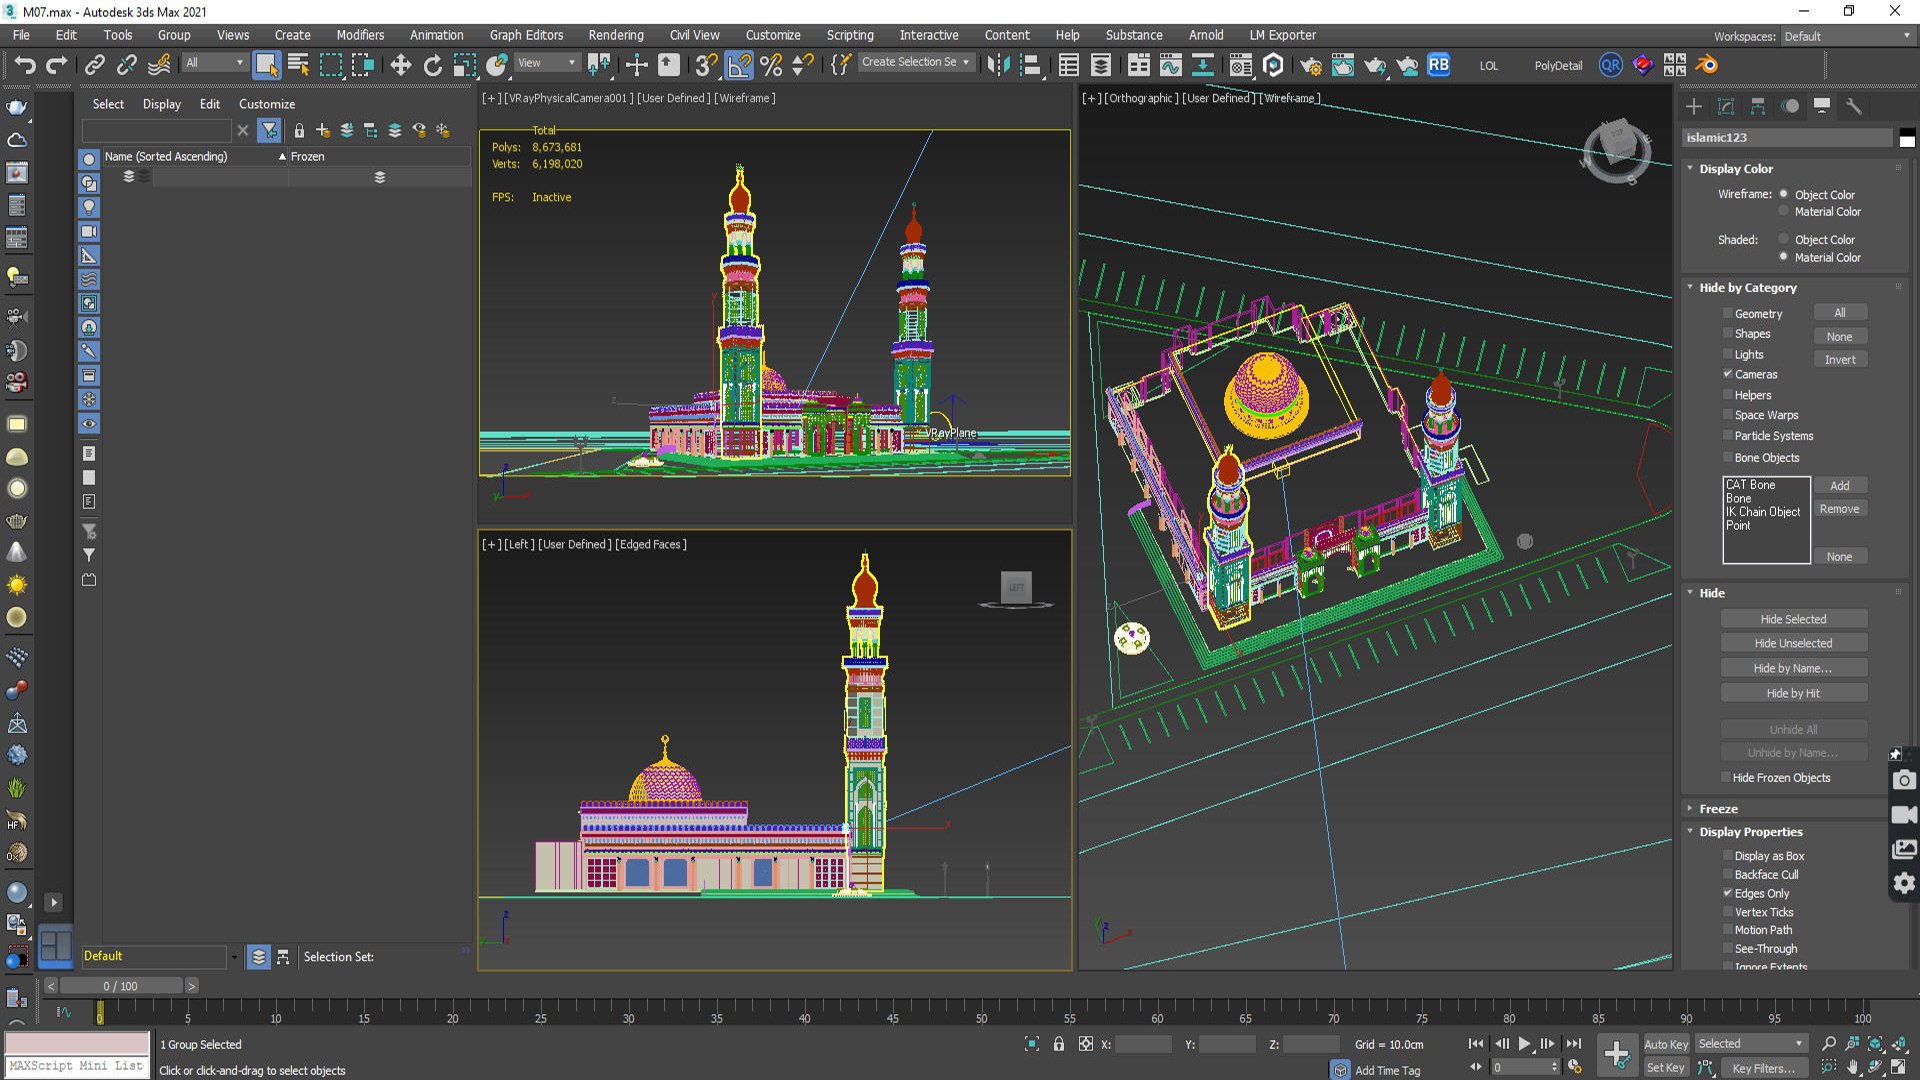Click the Redo arrow in main toolbar

[57, 65]
